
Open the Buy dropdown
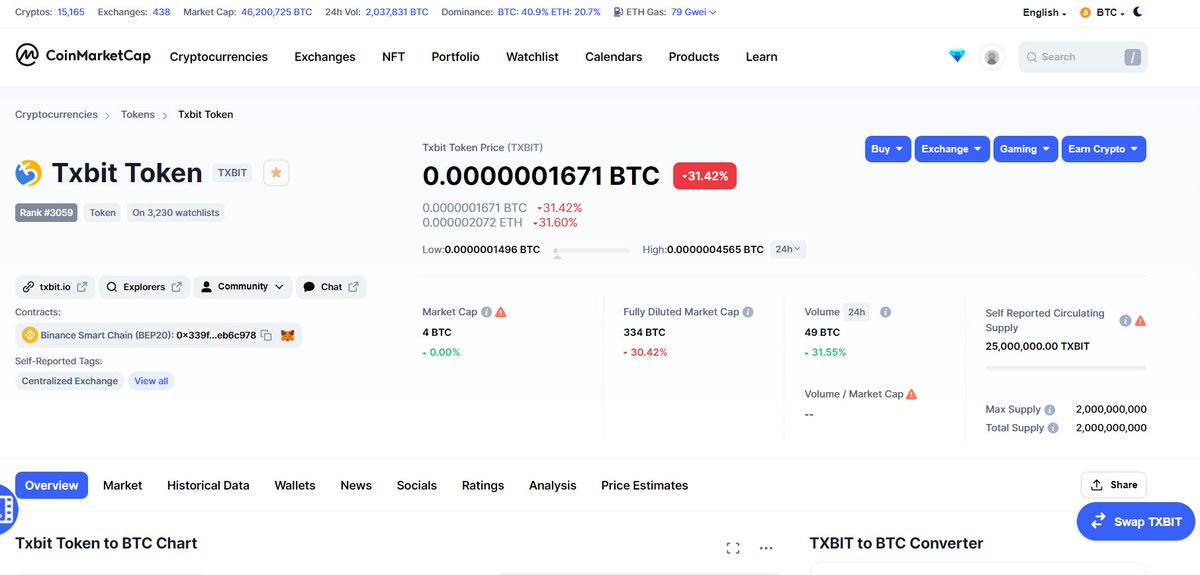[888, 149]
